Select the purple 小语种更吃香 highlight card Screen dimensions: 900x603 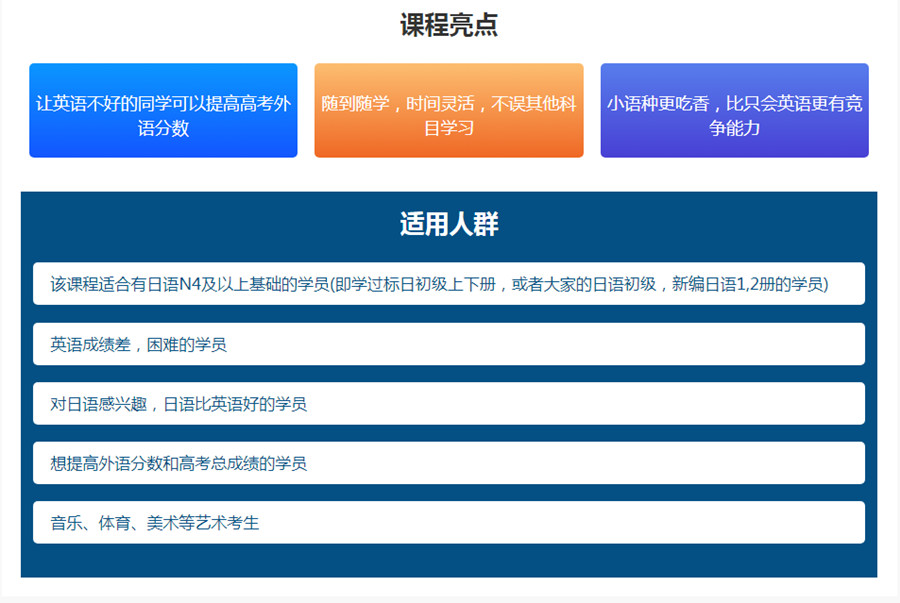[x=734, y=111]
